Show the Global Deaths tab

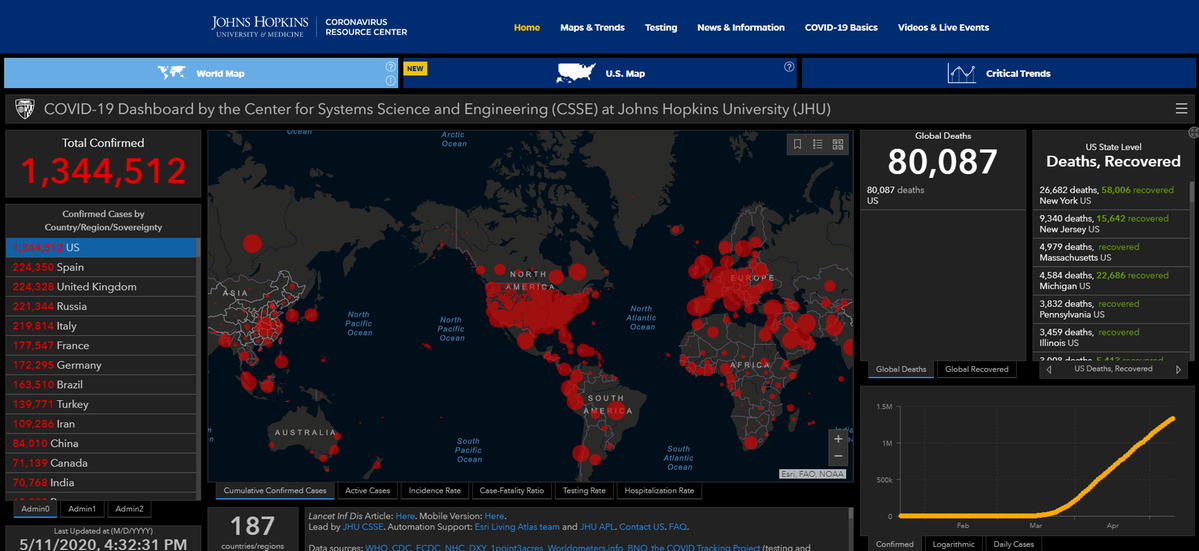click(901, 369)
